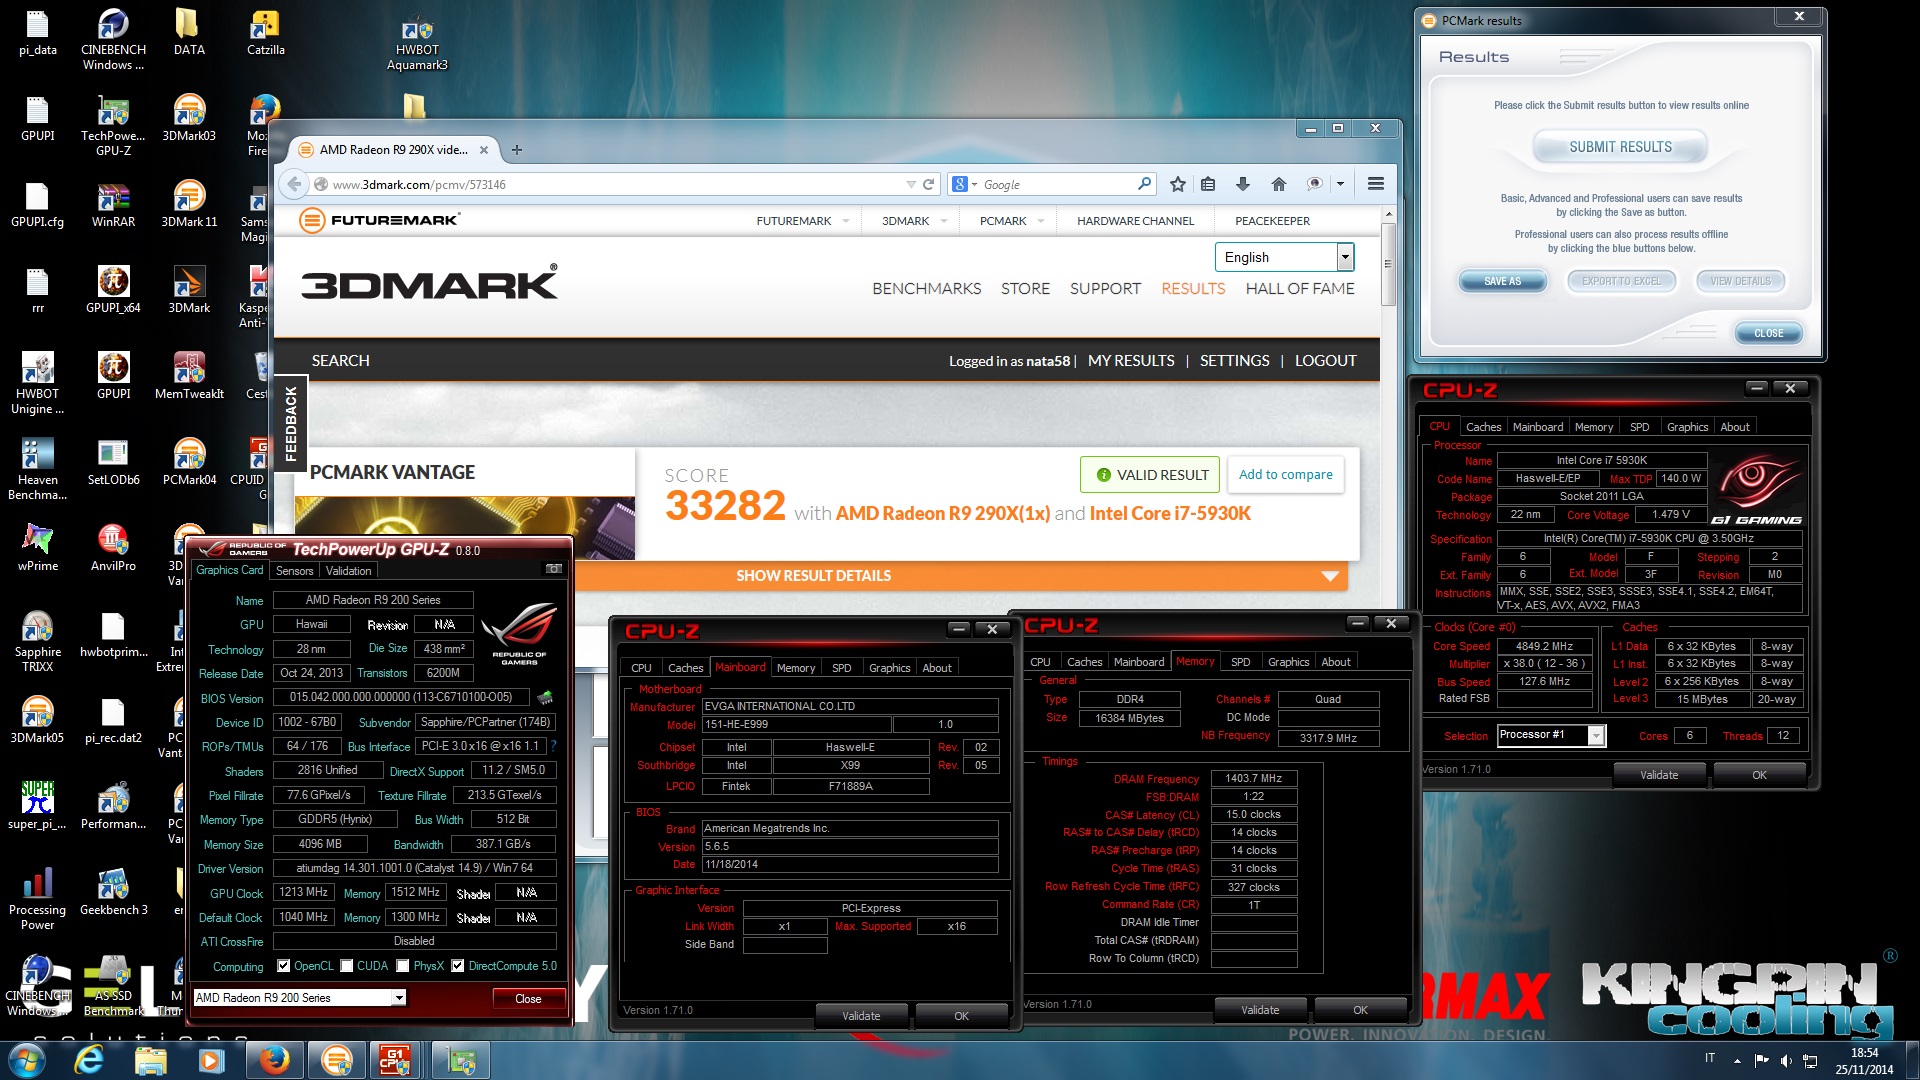This screenshot has height=1080, width=1920.
Task: Open SetLODb6 desktop icon
Action: tap(113, 462)
